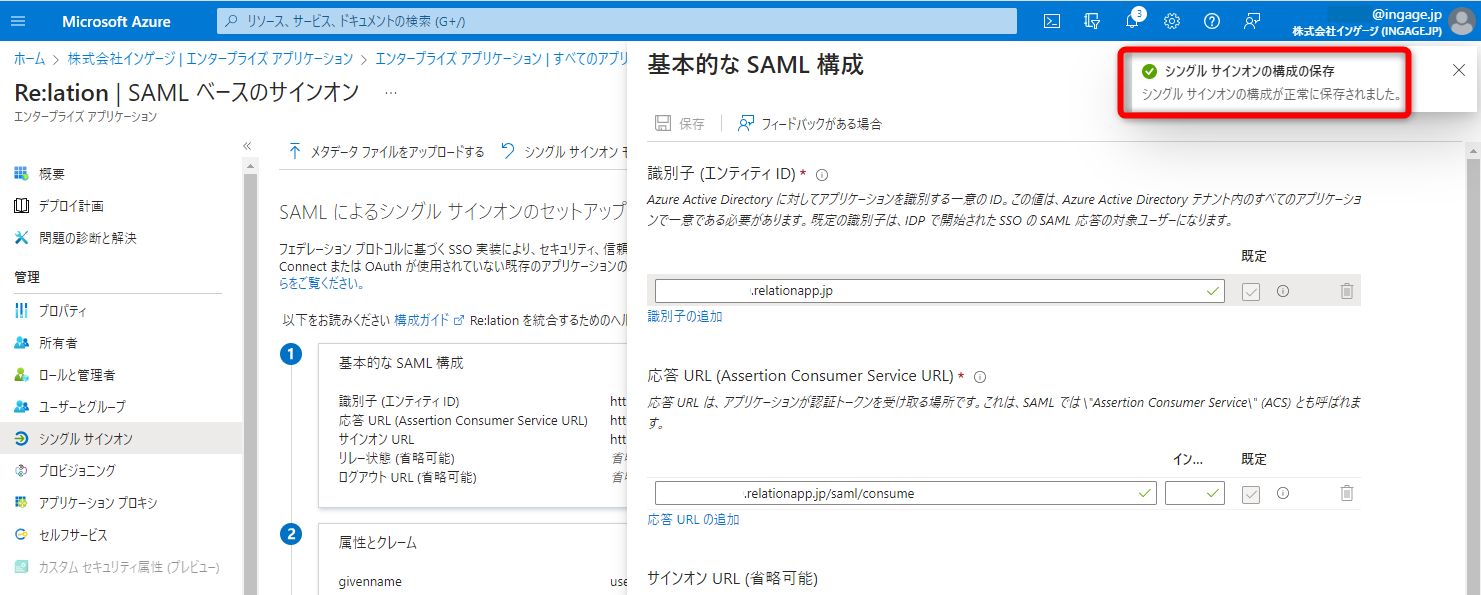Delete the relationapp.jp identifier row
Screen dimensions: 1481x595
pos(1347,292)
